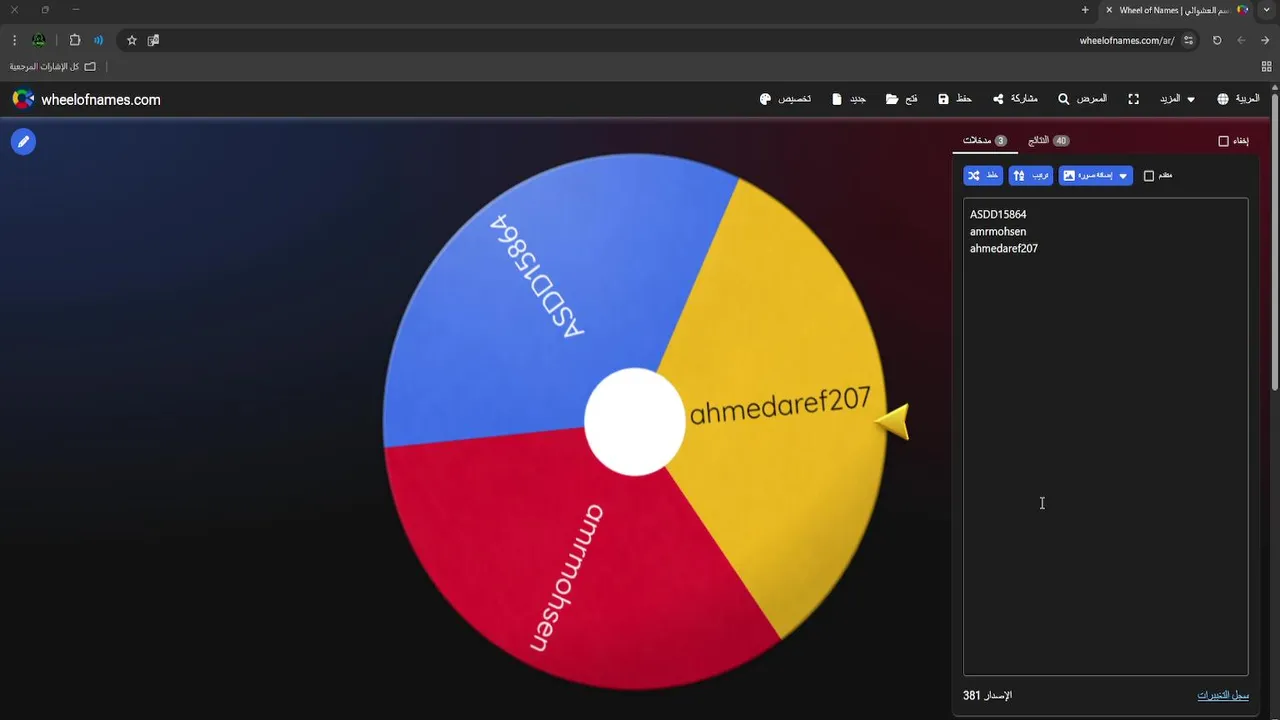Screen dimensions: 1280x720
Task: Open the browser tab search chevron
Action: (1267, 10)
